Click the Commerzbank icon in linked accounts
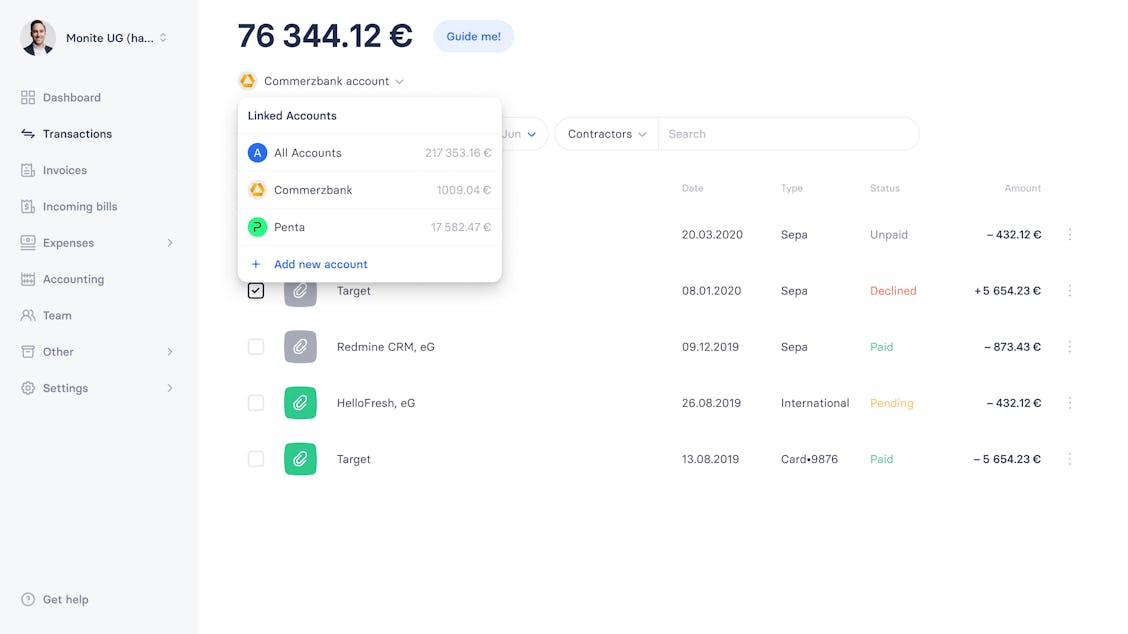The width and height of the screenshot is (1128, 634). click(x=258, y=190)
